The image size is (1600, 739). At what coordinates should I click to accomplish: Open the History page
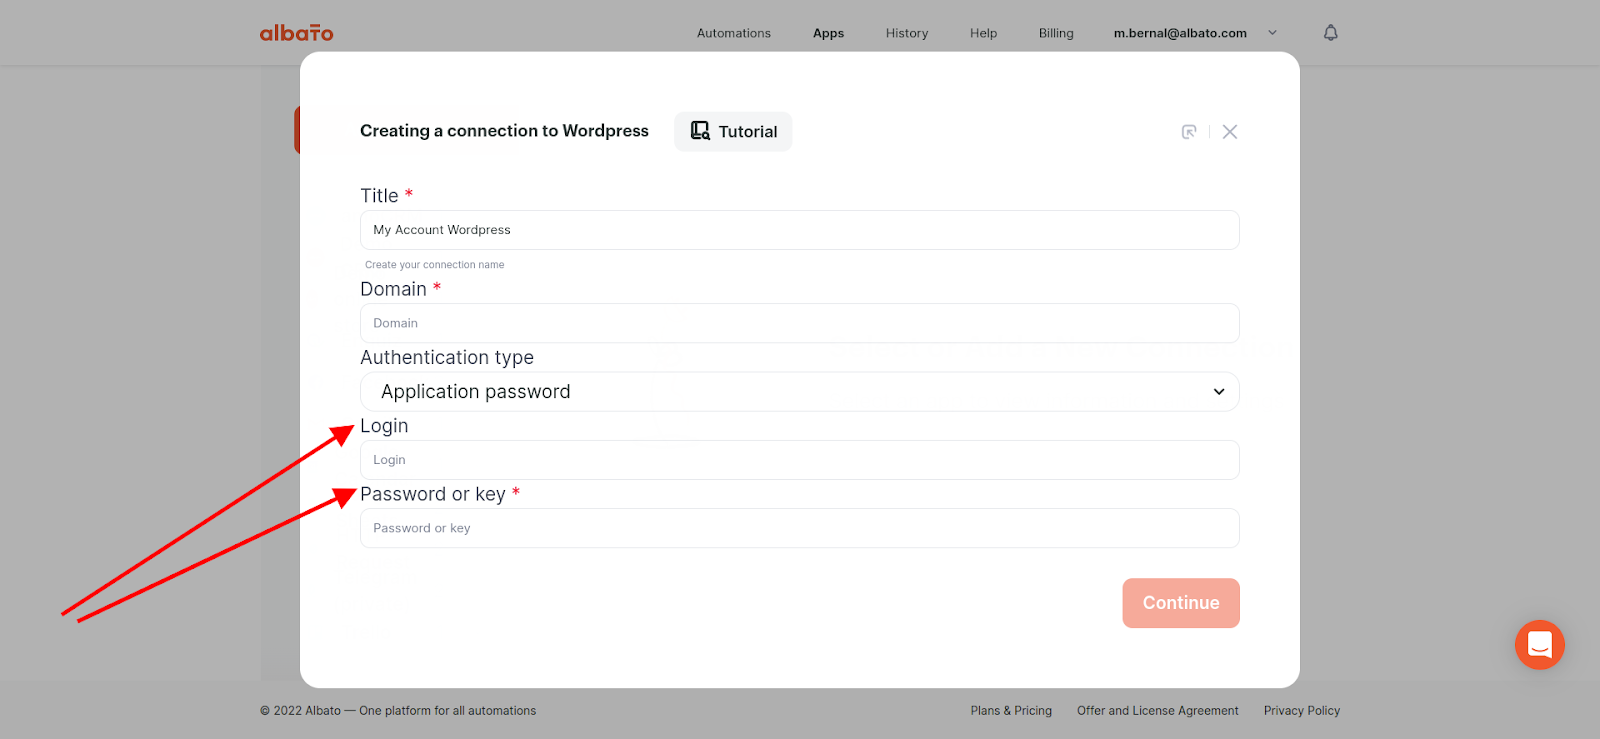tap(906, 33)
